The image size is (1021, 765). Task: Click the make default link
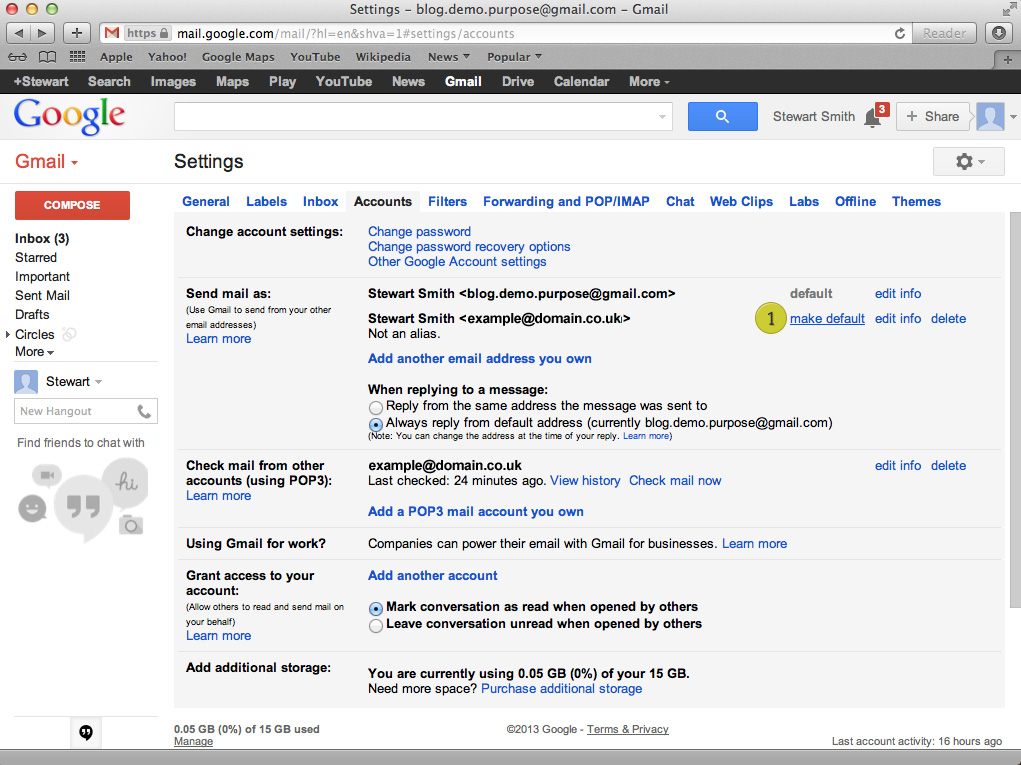tap(827, 319)
